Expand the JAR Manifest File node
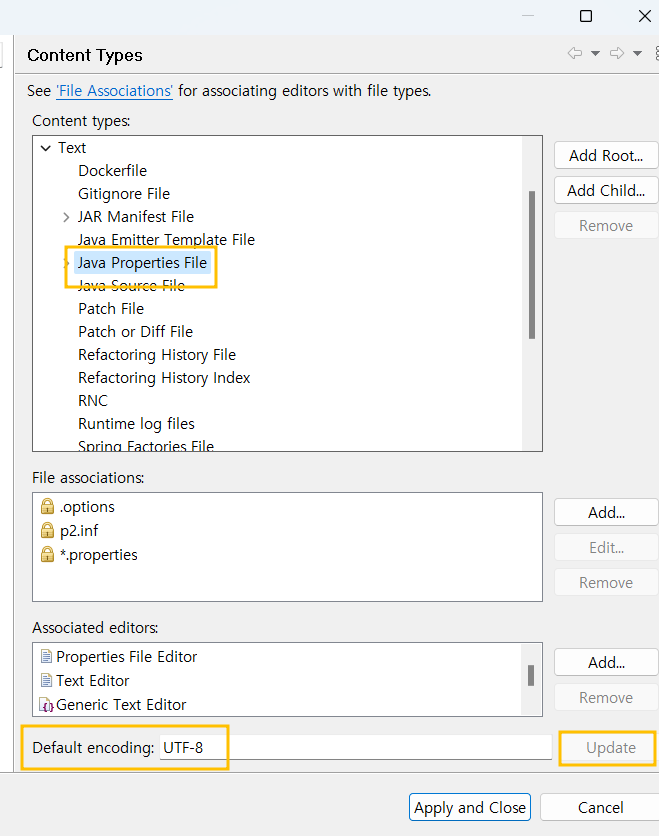This screenshot has width=659, height=836. pos(66,217)
